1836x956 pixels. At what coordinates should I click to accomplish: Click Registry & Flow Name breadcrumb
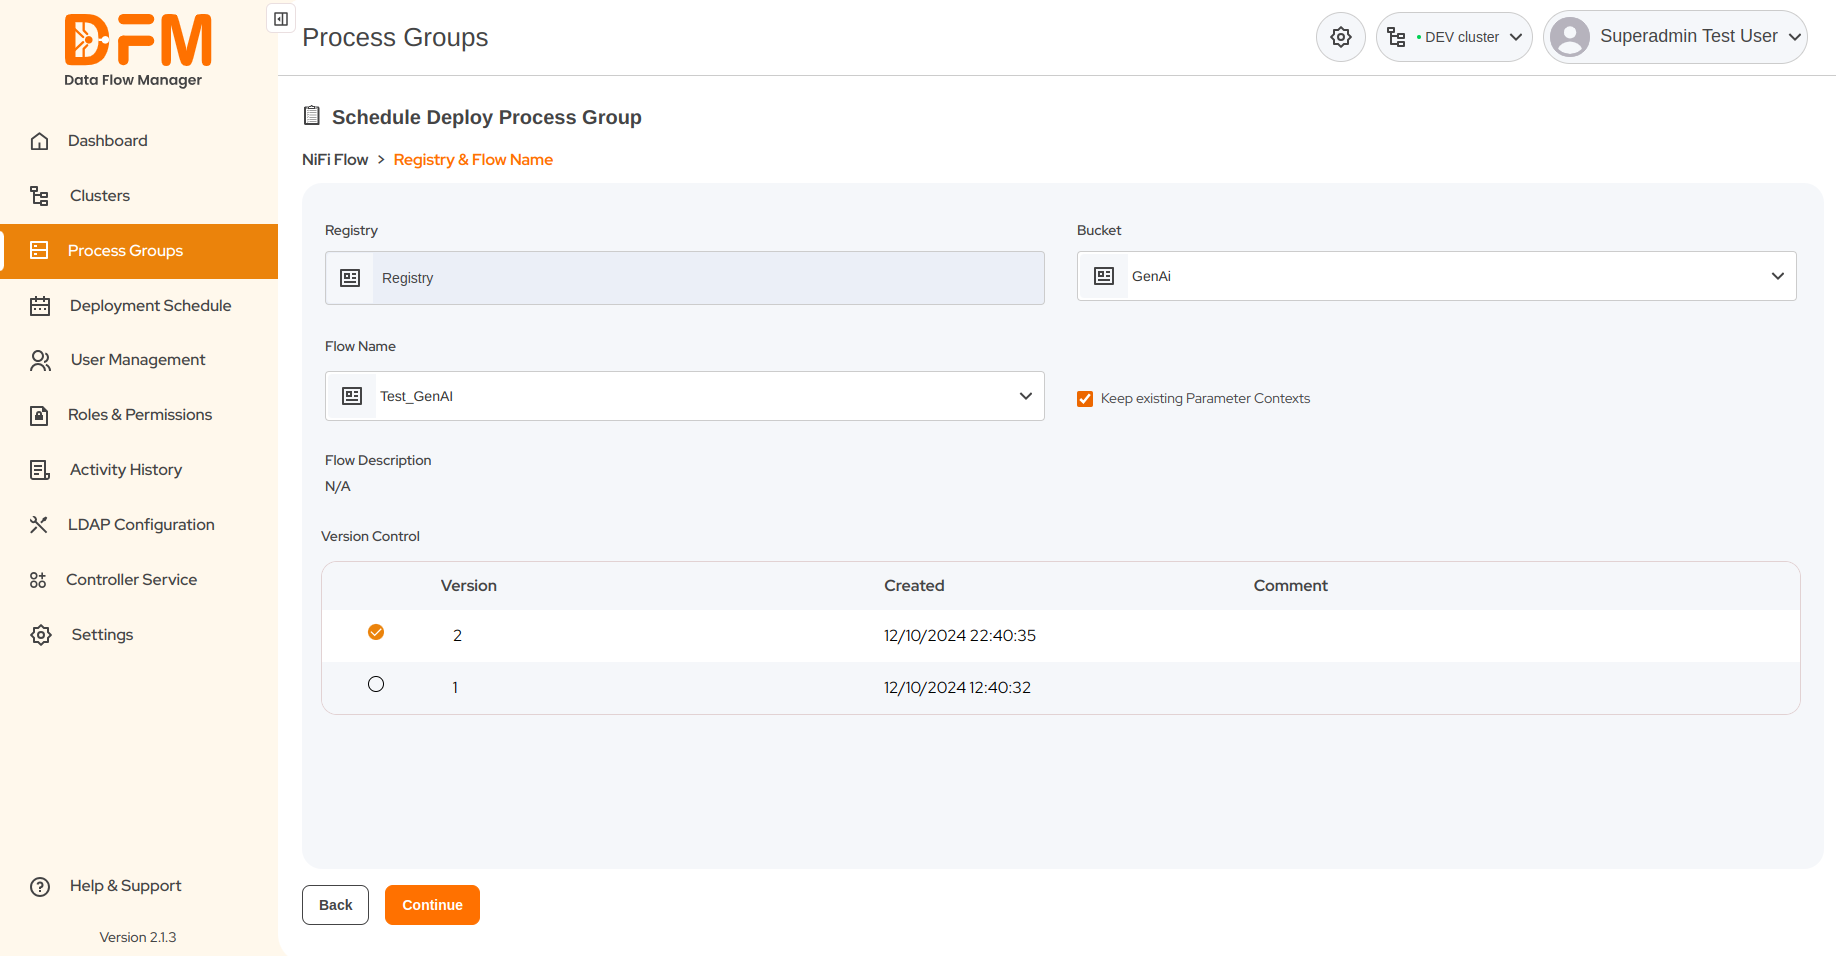[473, 160]
